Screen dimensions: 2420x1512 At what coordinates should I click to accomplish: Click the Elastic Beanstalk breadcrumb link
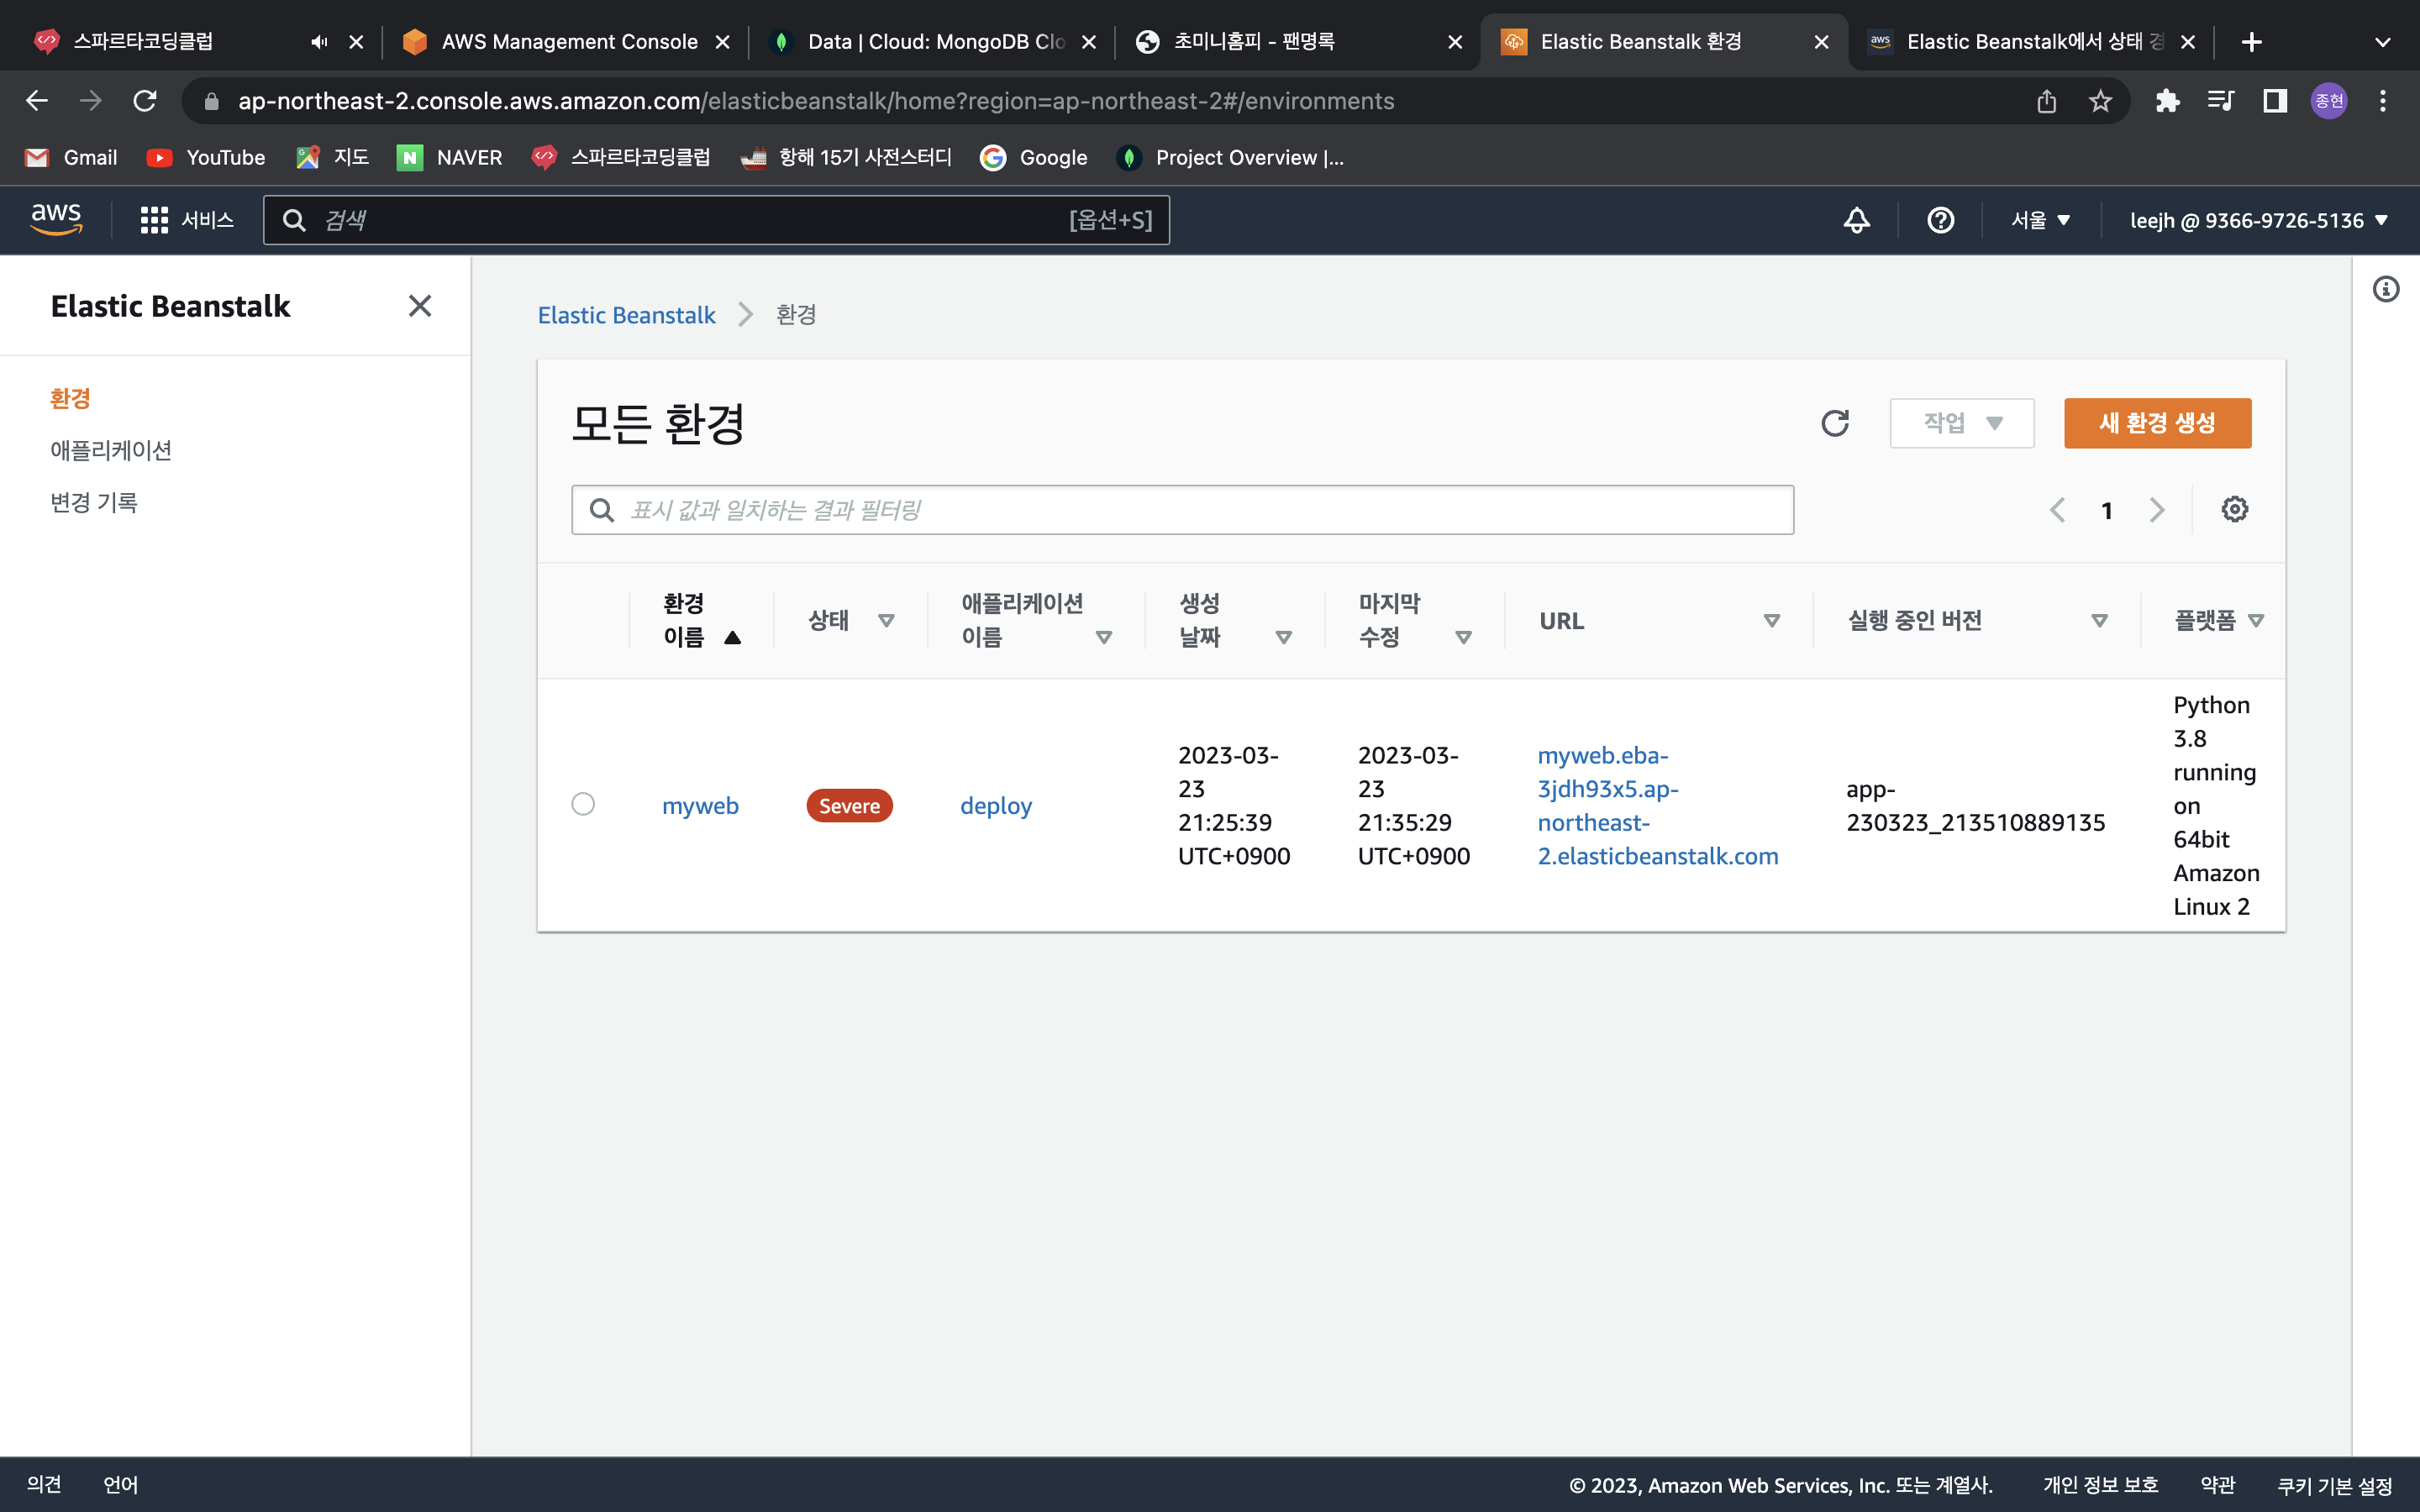626,315
